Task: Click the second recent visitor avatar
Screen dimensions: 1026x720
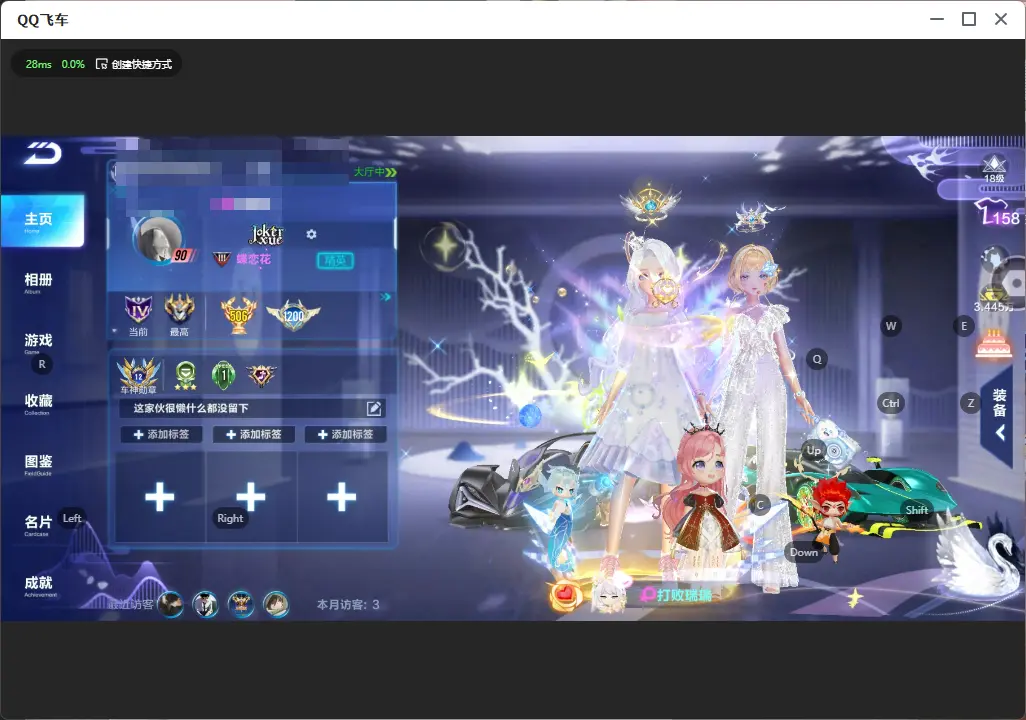Action: click(x=205, y=604)
